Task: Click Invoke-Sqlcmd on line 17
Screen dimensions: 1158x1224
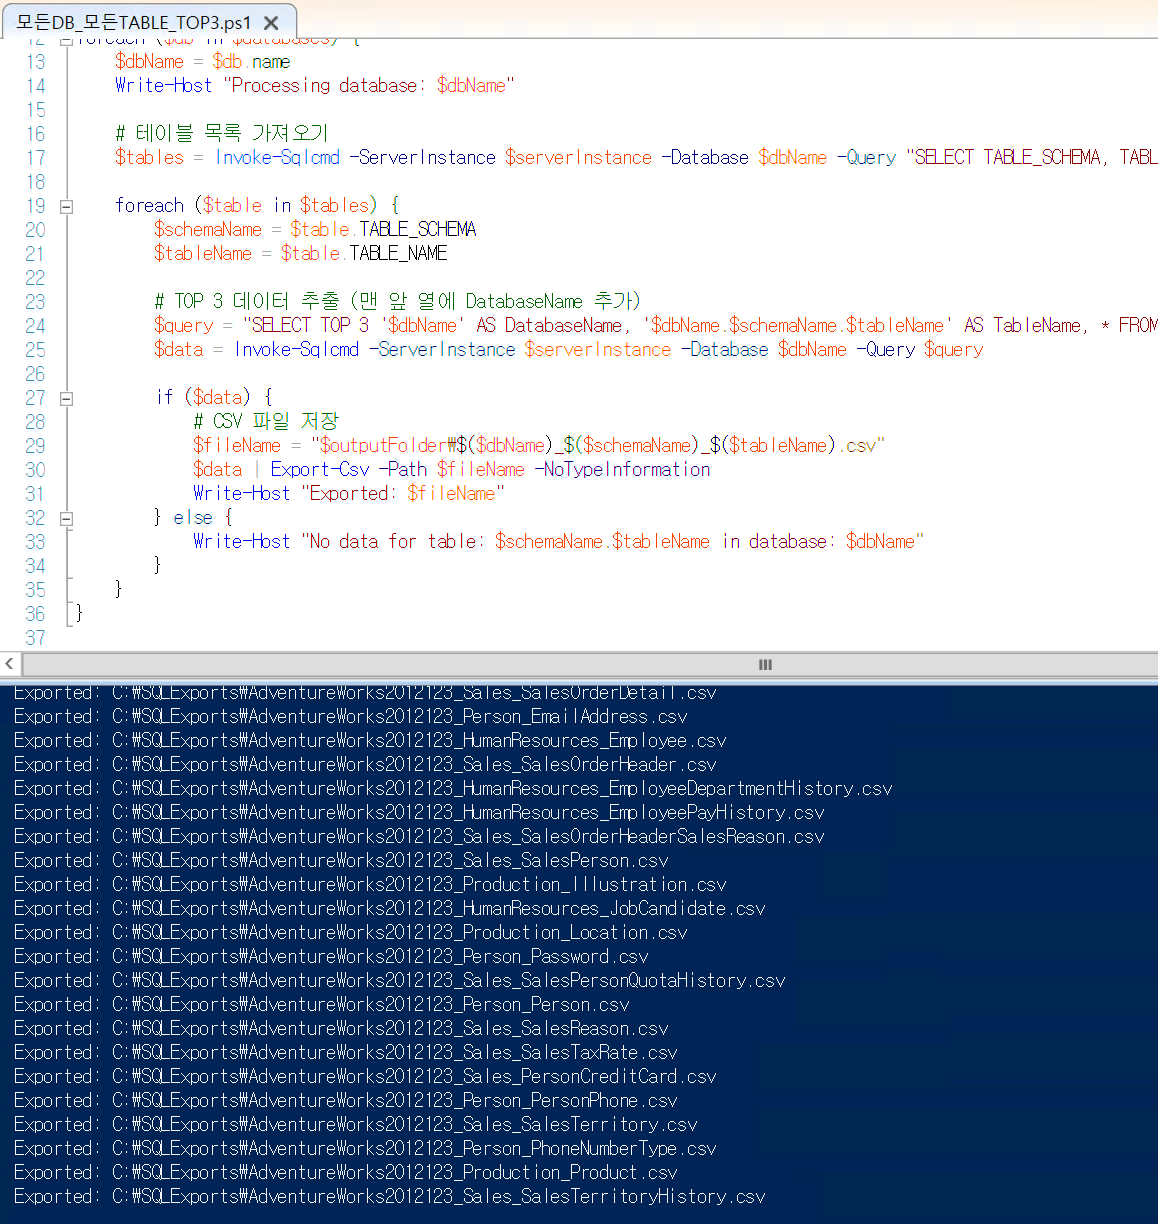Action: 277,157
